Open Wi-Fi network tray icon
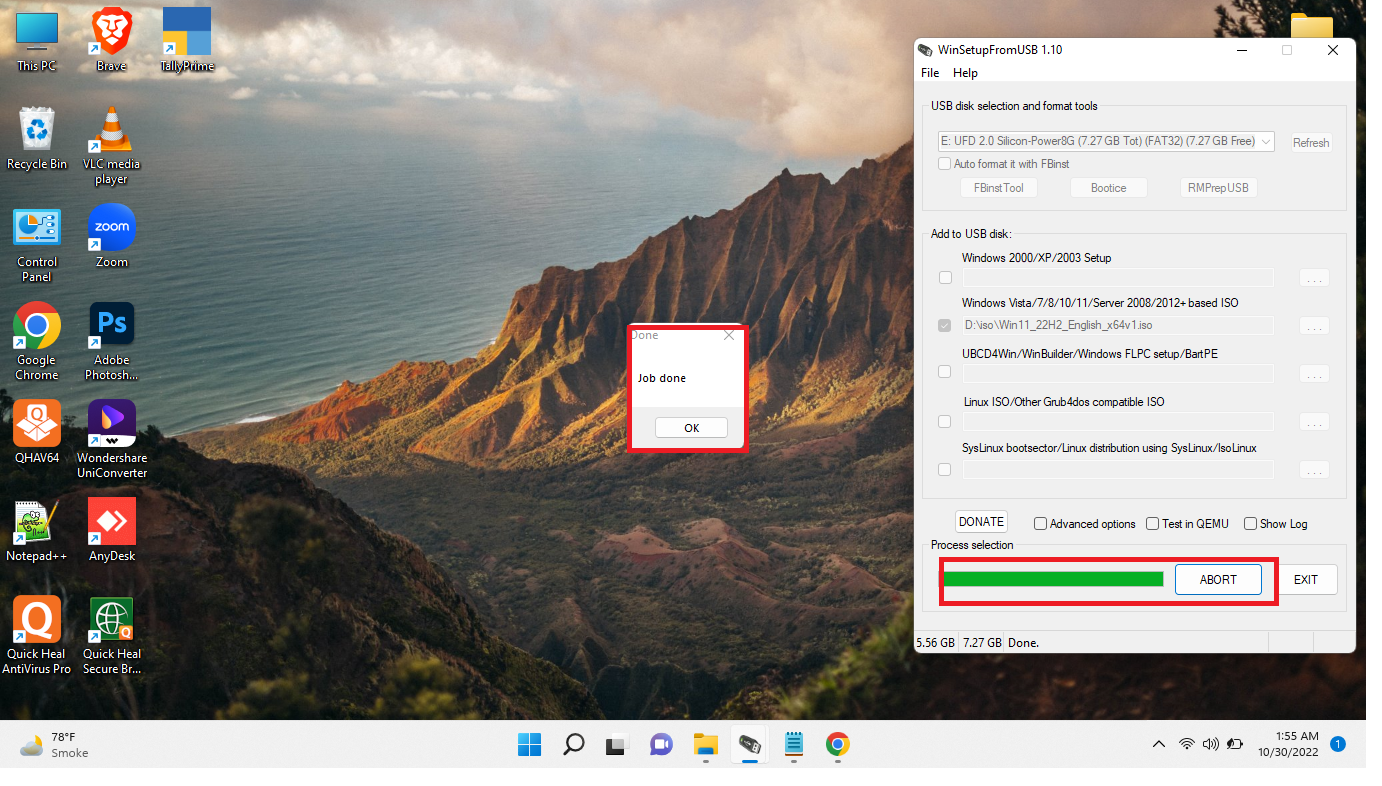 coord(1187,744)
